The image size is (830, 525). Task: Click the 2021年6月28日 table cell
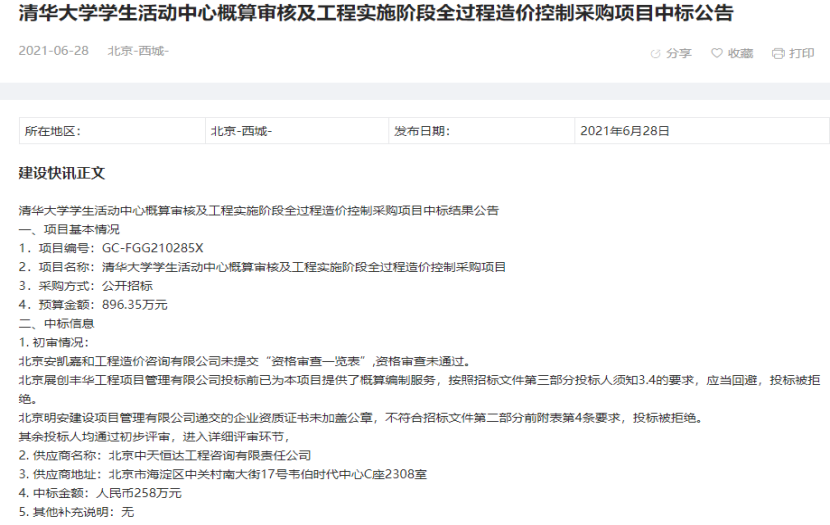pos(625,131)
